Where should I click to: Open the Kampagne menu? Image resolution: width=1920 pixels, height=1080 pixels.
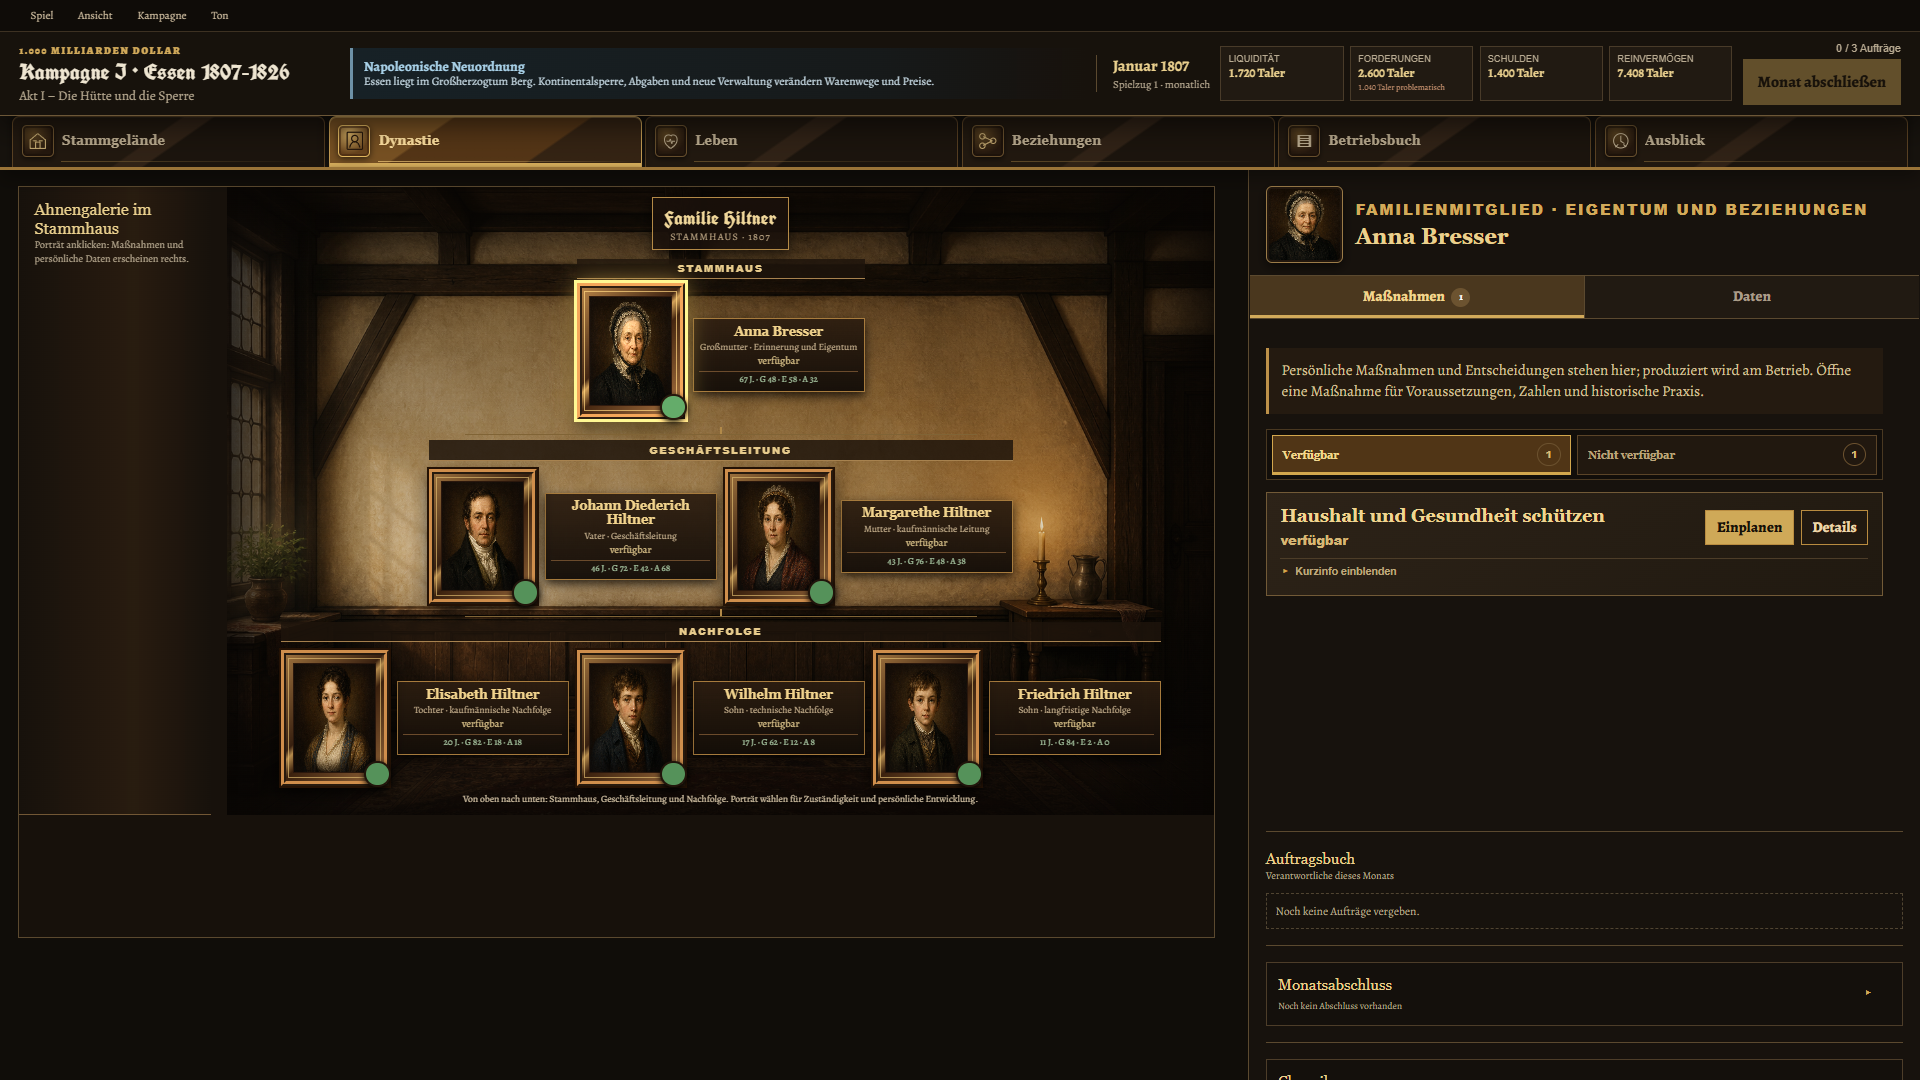(x=162, y=15)
